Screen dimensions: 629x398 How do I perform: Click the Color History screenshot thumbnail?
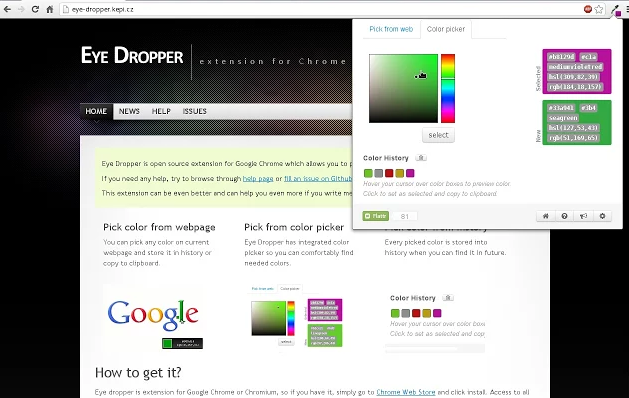[436, 323]
